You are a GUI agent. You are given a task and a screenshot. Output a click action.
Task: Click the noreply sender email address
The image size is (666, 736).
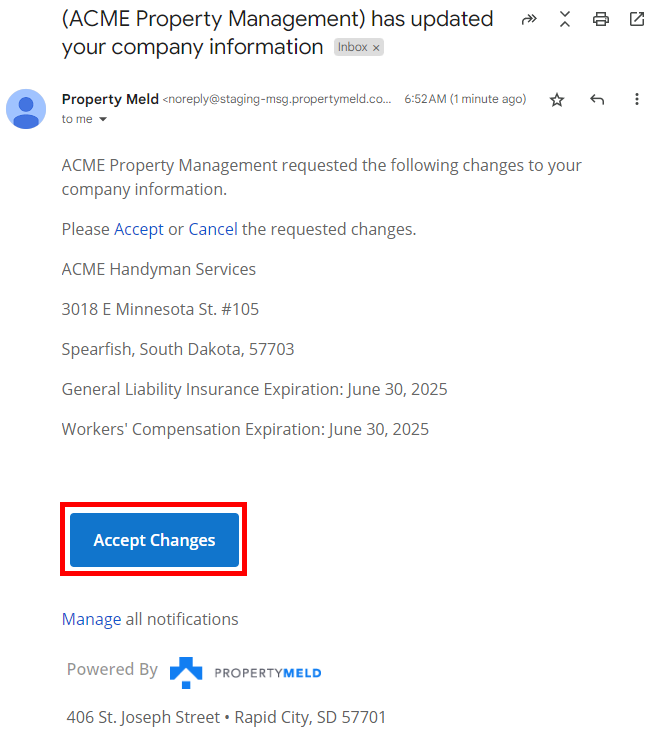click(x=278, y=100)
